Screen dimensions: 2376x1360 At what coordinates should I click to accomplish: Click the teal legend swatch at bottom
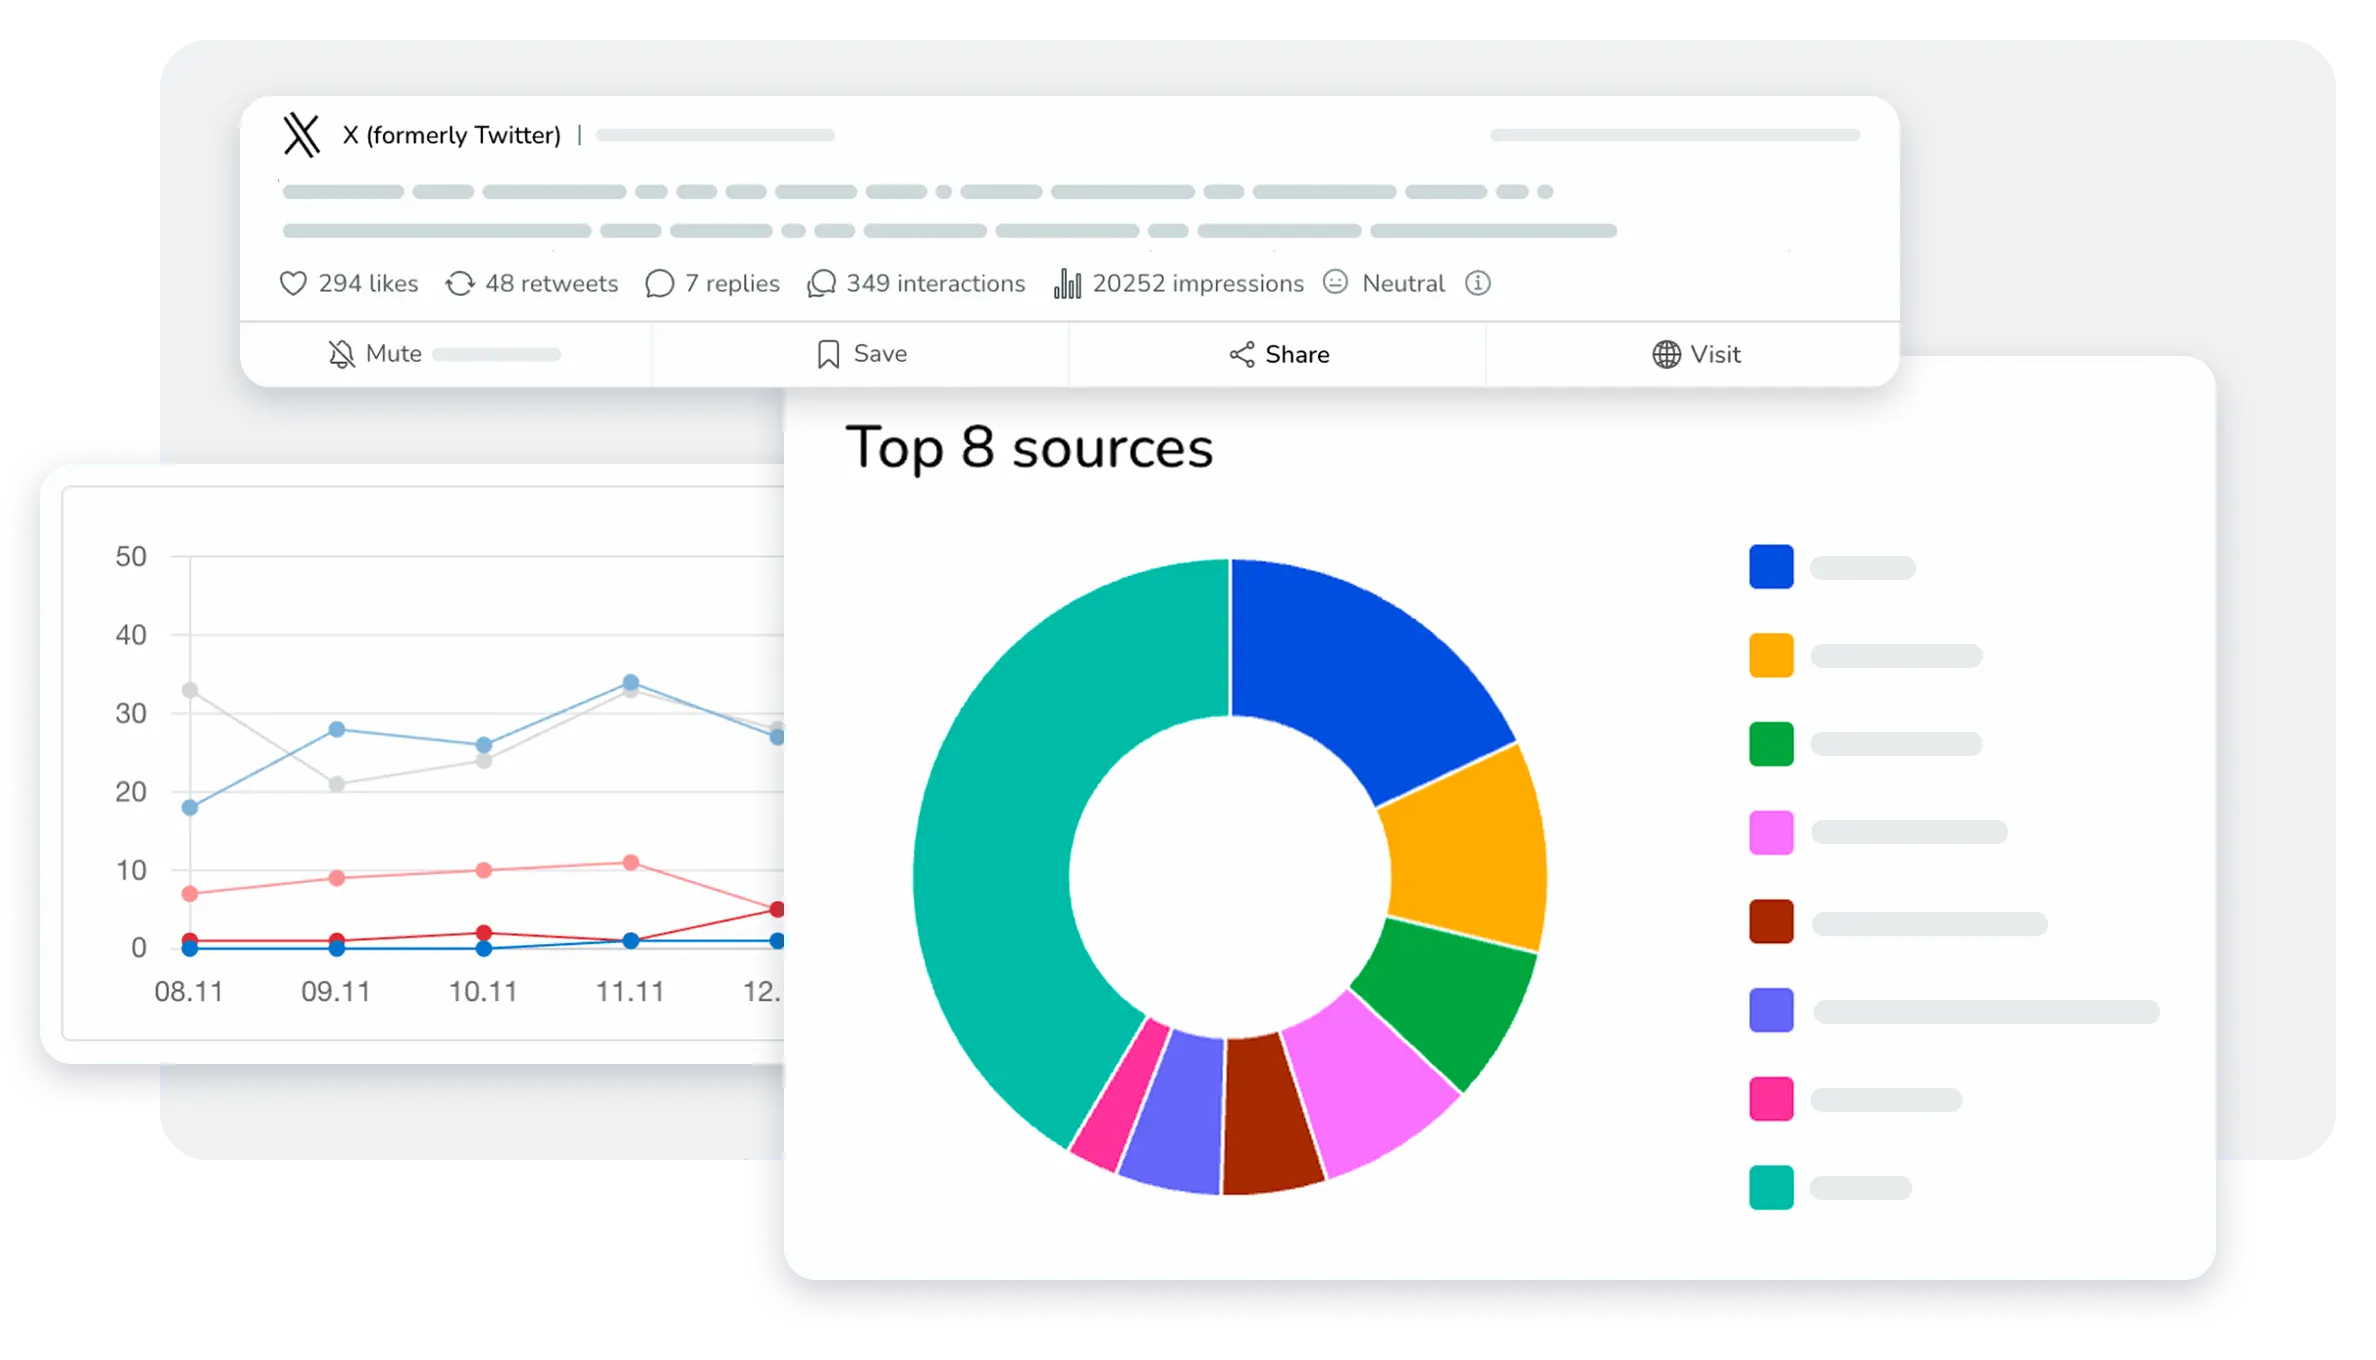[x=1771, y=1187]
